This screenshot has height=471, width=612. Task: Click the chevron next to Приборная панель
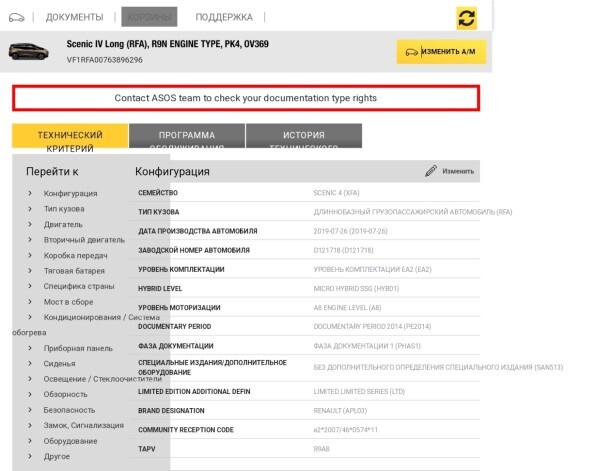pyautogui.click(x=30, y=348)
